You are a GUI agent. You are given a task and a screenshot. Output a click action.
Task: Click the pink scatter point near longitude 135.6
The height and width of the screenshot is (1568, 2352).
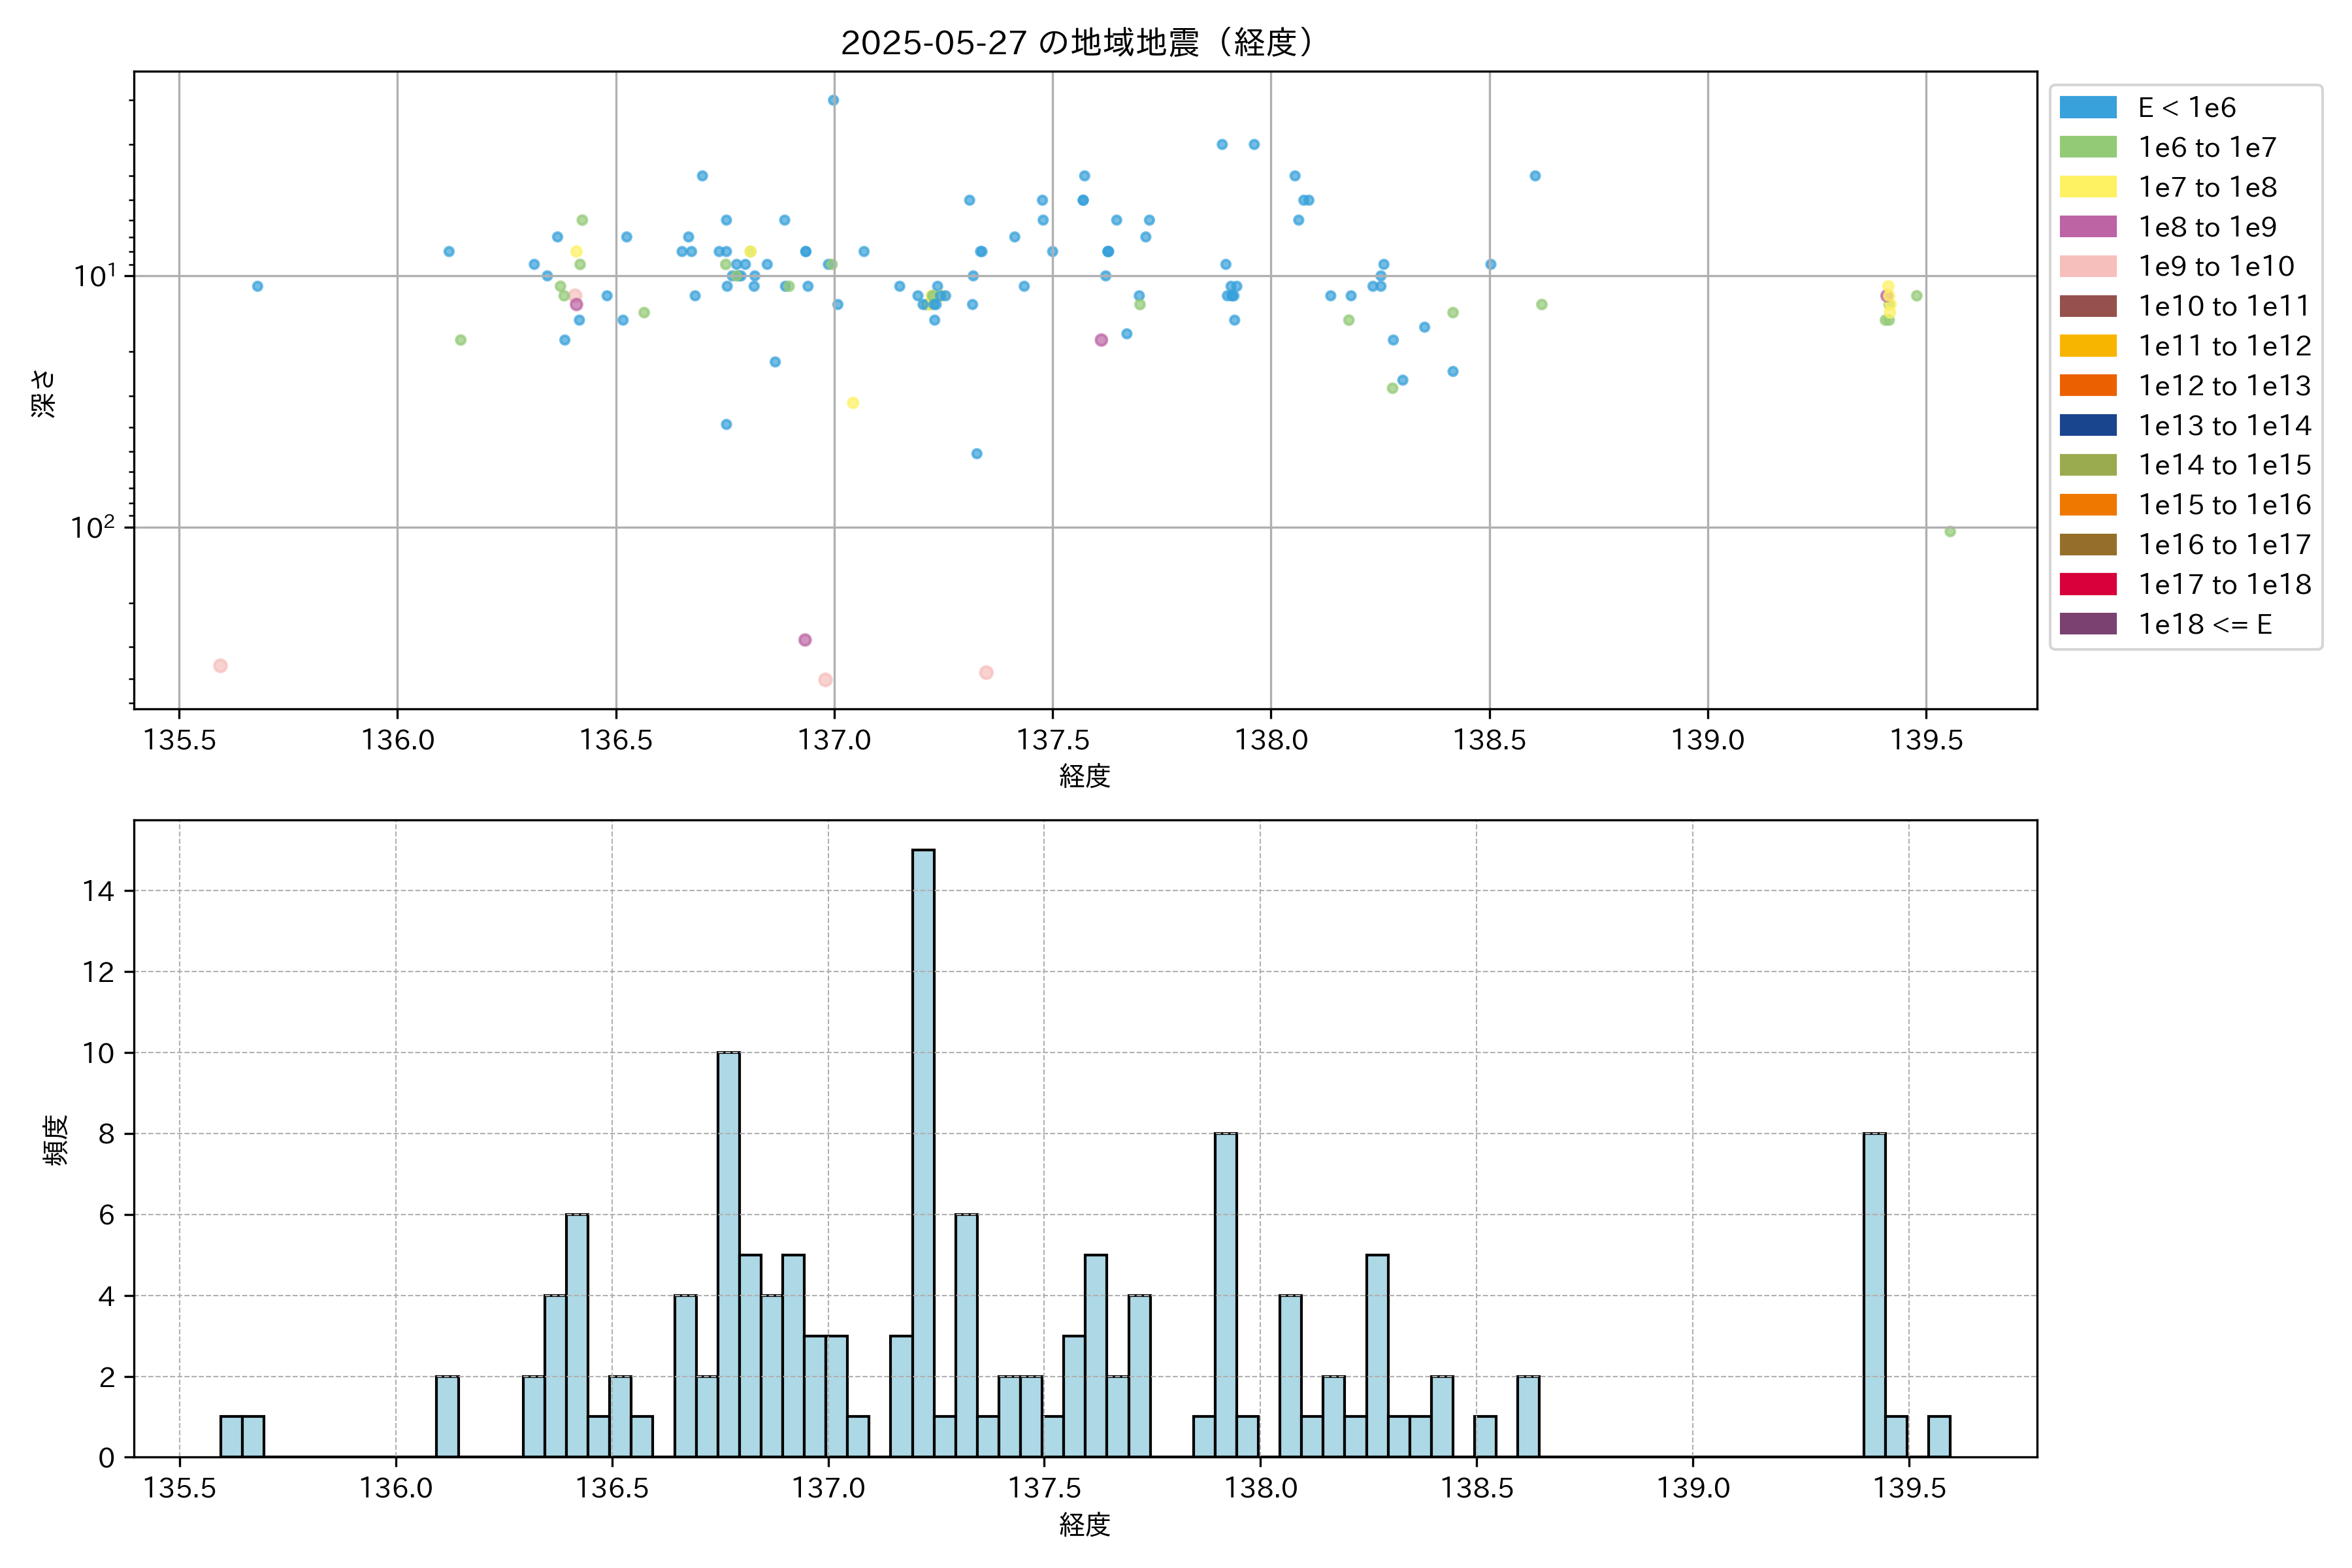click(220, 666)
